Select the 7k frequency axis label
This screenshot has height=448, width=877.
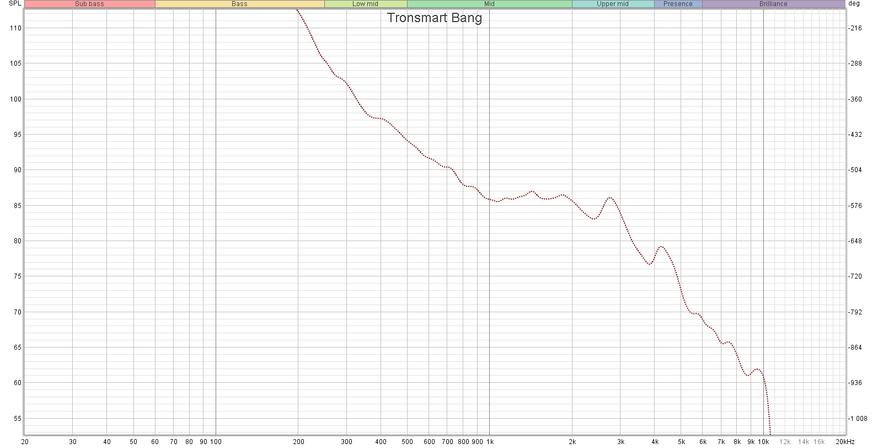coord(722,442)
